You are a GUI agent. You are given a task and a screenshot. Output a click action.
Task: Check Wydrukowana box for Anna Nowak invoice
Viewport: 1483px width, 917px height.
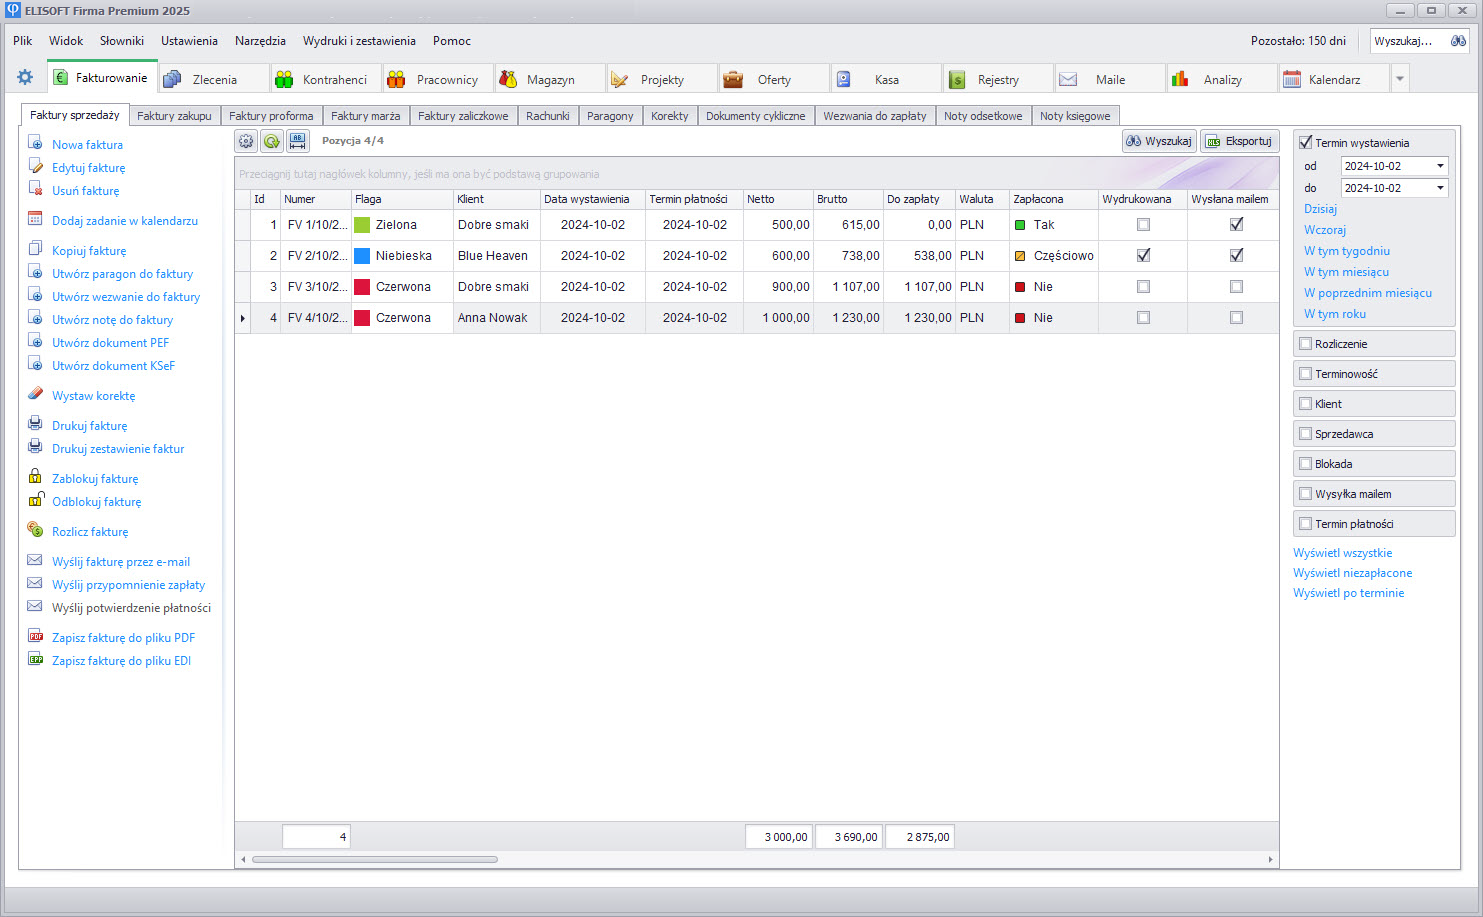[1143, 318]
